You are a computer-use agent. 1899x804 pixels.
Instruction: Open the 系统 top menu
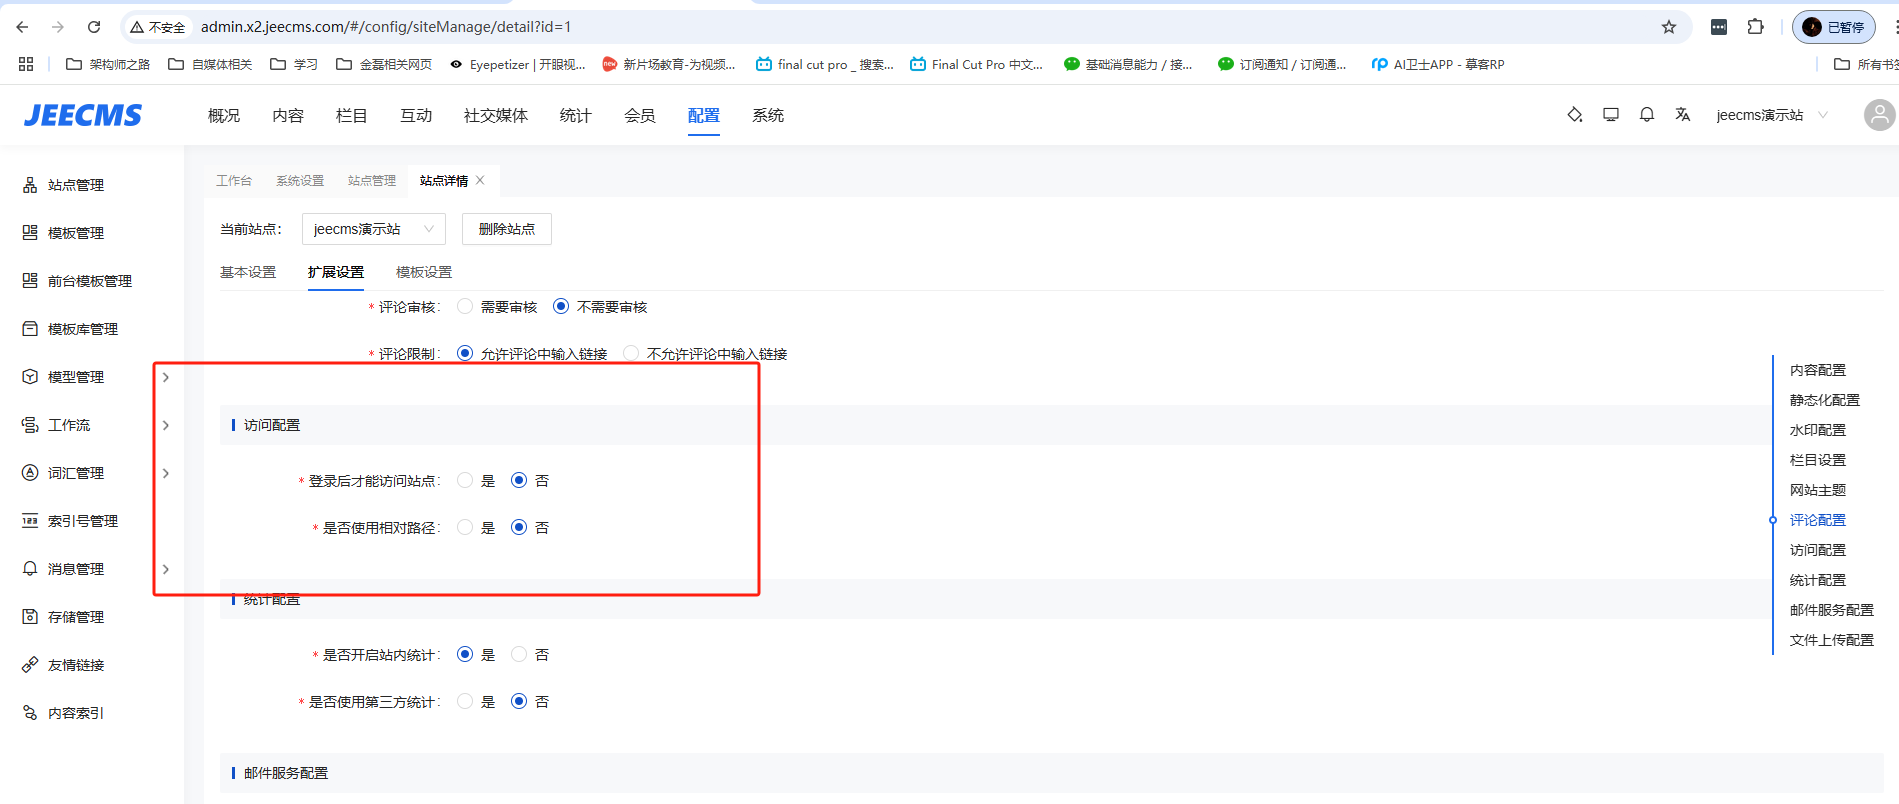pos(768,115)
